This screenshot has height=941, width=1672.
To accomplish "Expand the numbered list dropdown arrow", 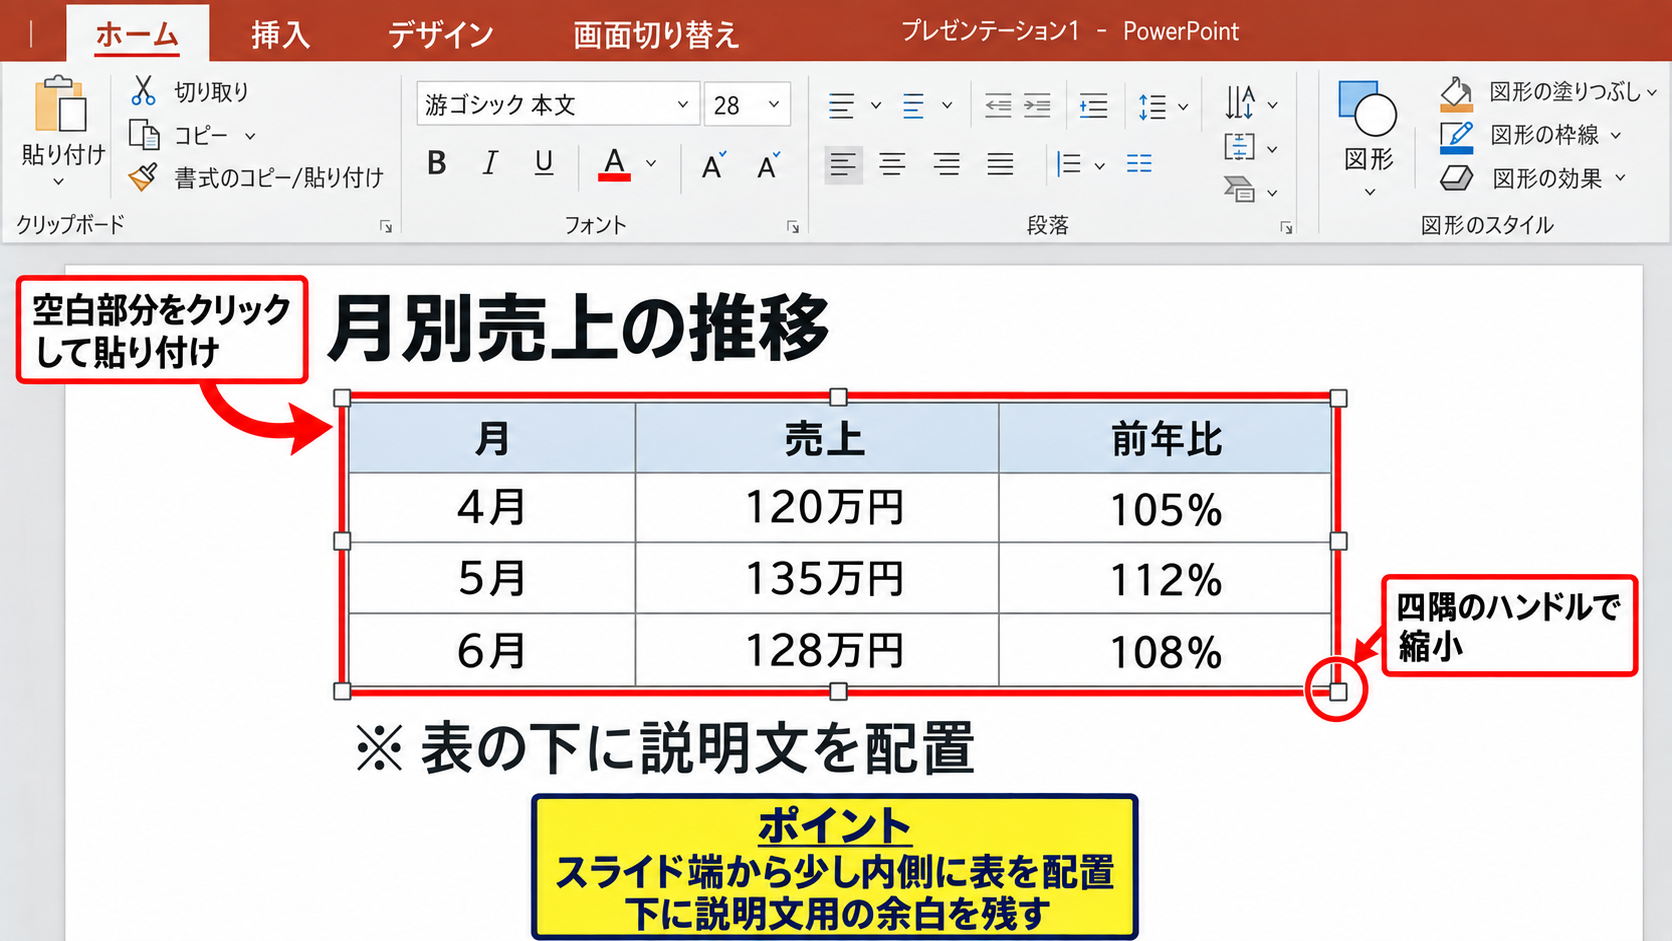I will (947, 105).
